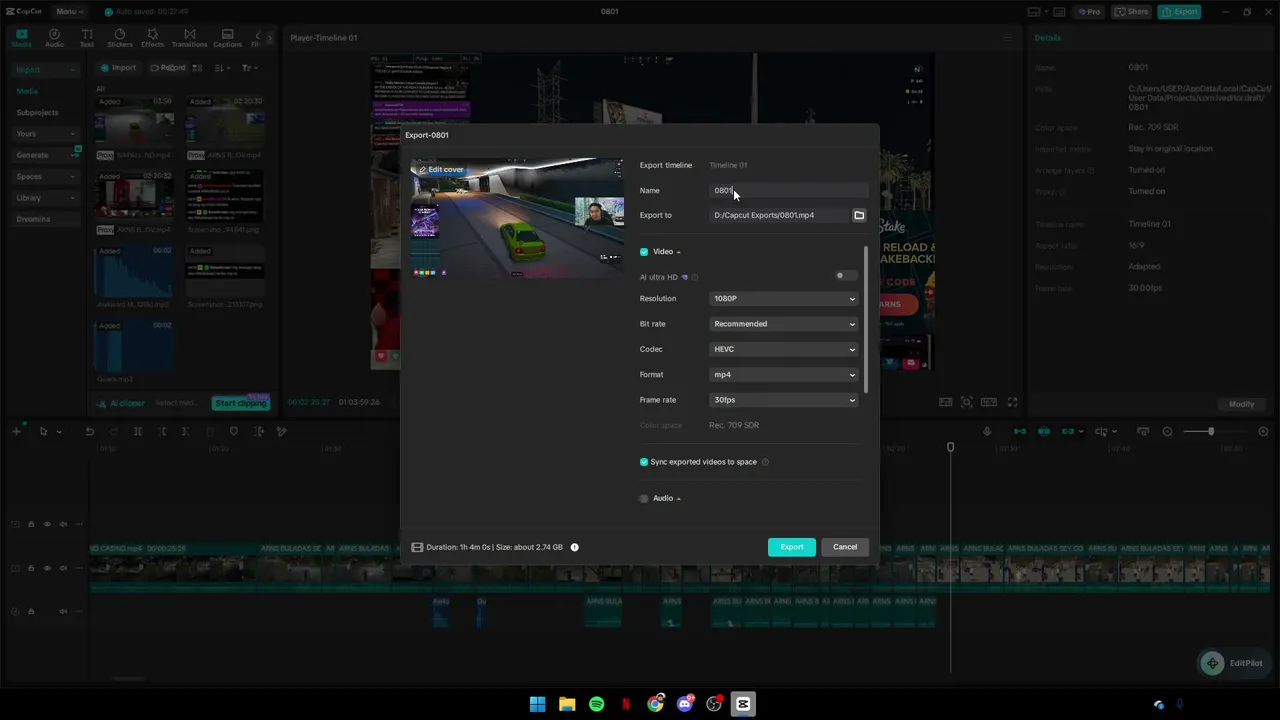Click the marker icon in timeline toolbar
Screen dimensions: 1280x720
tap(234, 431)
